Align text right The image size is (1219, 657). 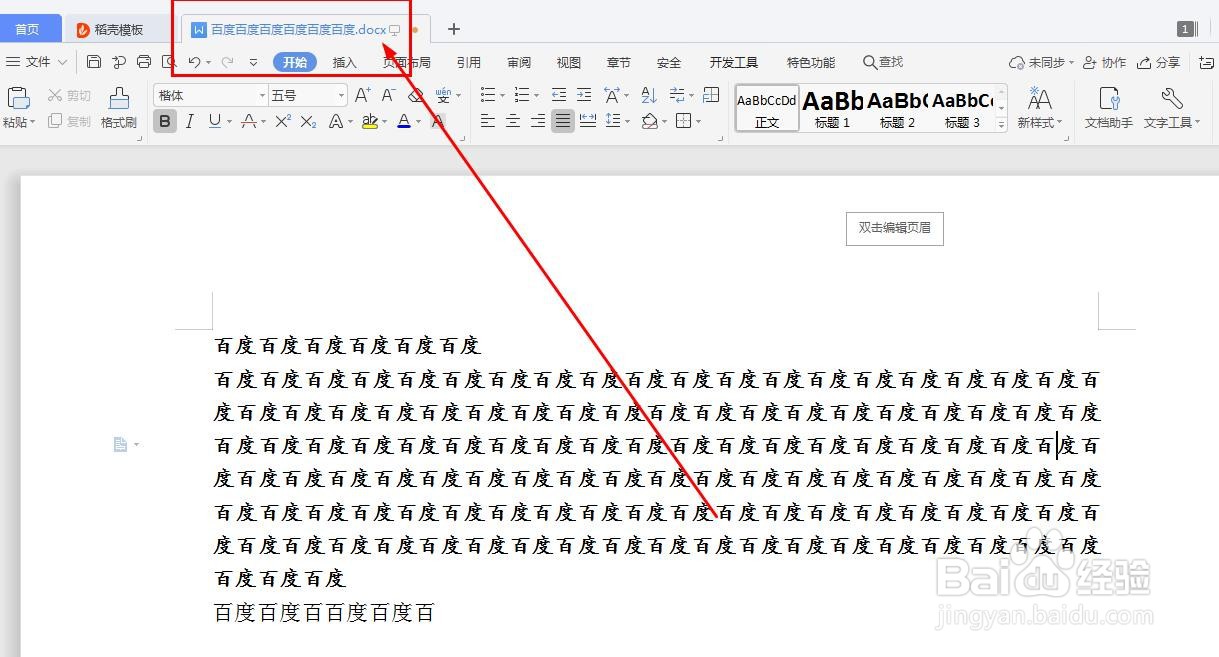[x=538, y=121]
